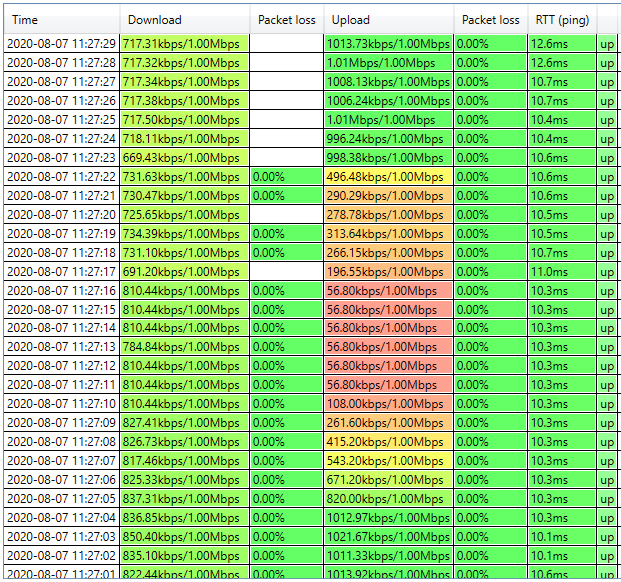Click the 1021.67kbps upload cell
Image resolution: width=621 pixels, height=582 pixels.
click(x=388, y=537)
